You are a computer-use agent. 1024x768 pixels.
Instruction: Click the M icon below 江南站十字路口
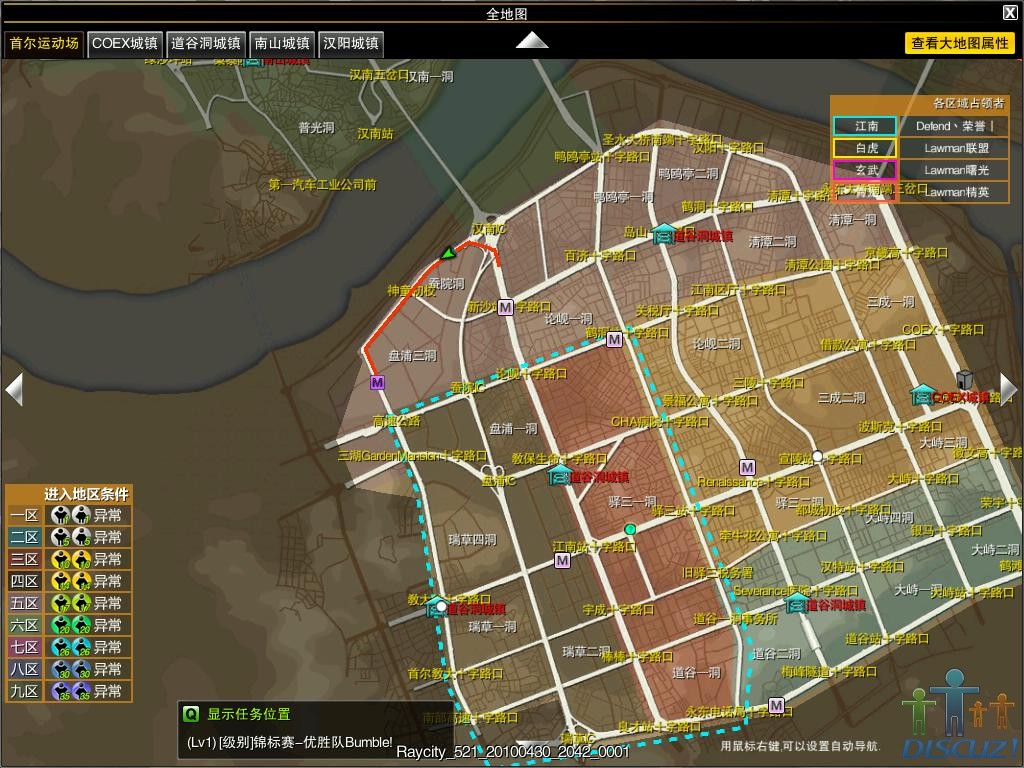pyautogui.click(x=562, y=560)
